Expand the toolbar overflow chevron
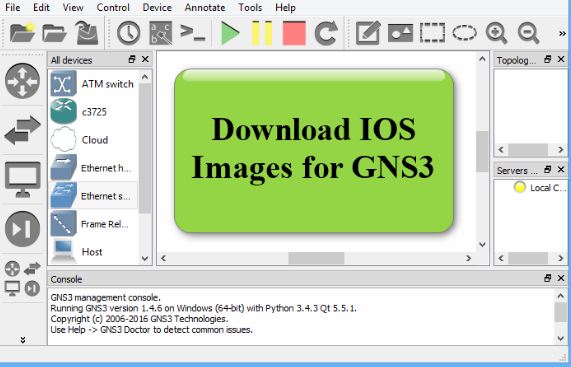This screenshot has height=367, width=571. (x=563, y=33)
